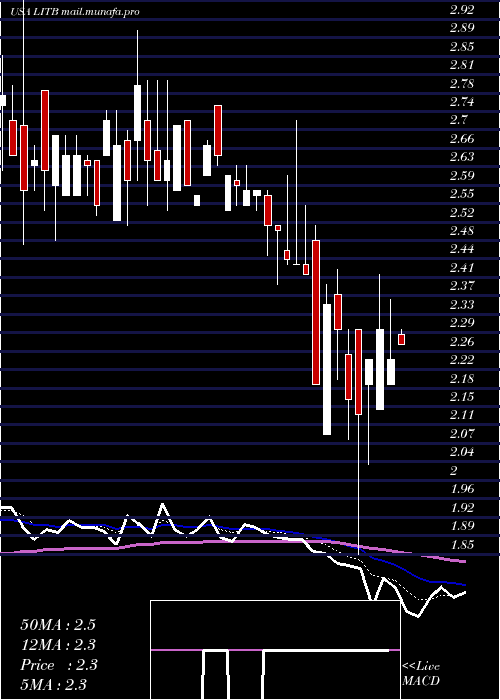Click the 2.66 price axis label
The width and height of the screenshot is (500, 700).
[462, 139]
